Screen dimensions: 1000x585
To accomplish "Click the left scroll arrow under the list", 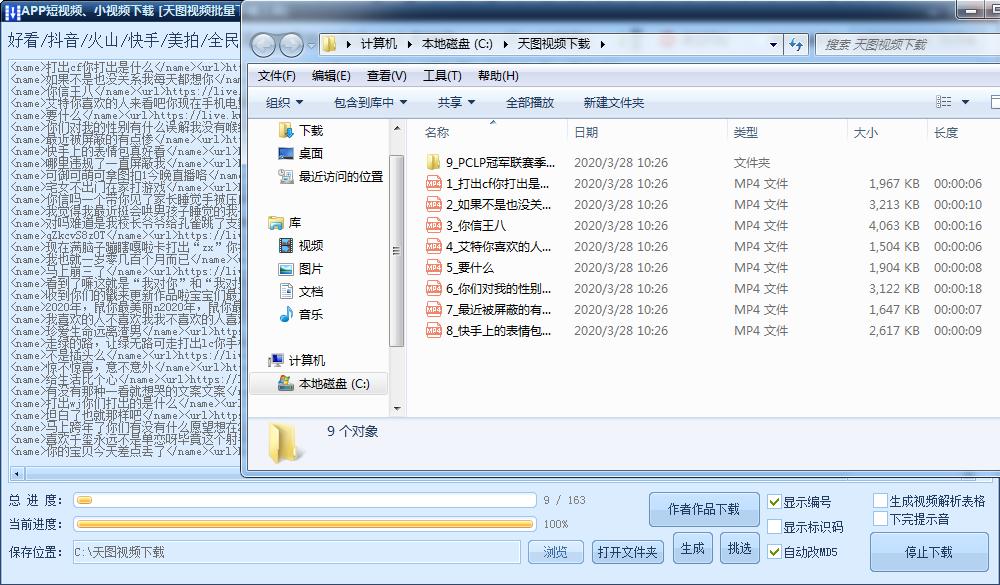I will point(17,474).
